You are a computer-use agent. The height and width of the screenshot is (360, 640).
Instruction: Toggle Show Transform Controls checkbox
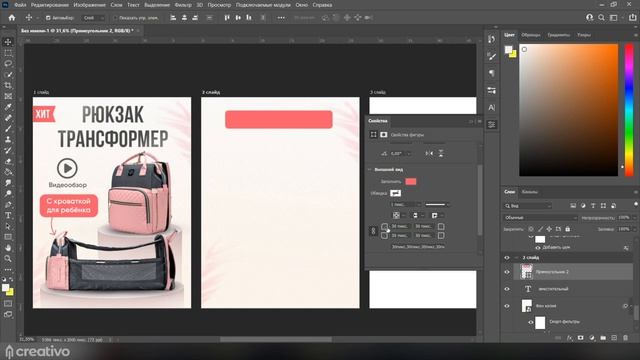coord(115,18)
